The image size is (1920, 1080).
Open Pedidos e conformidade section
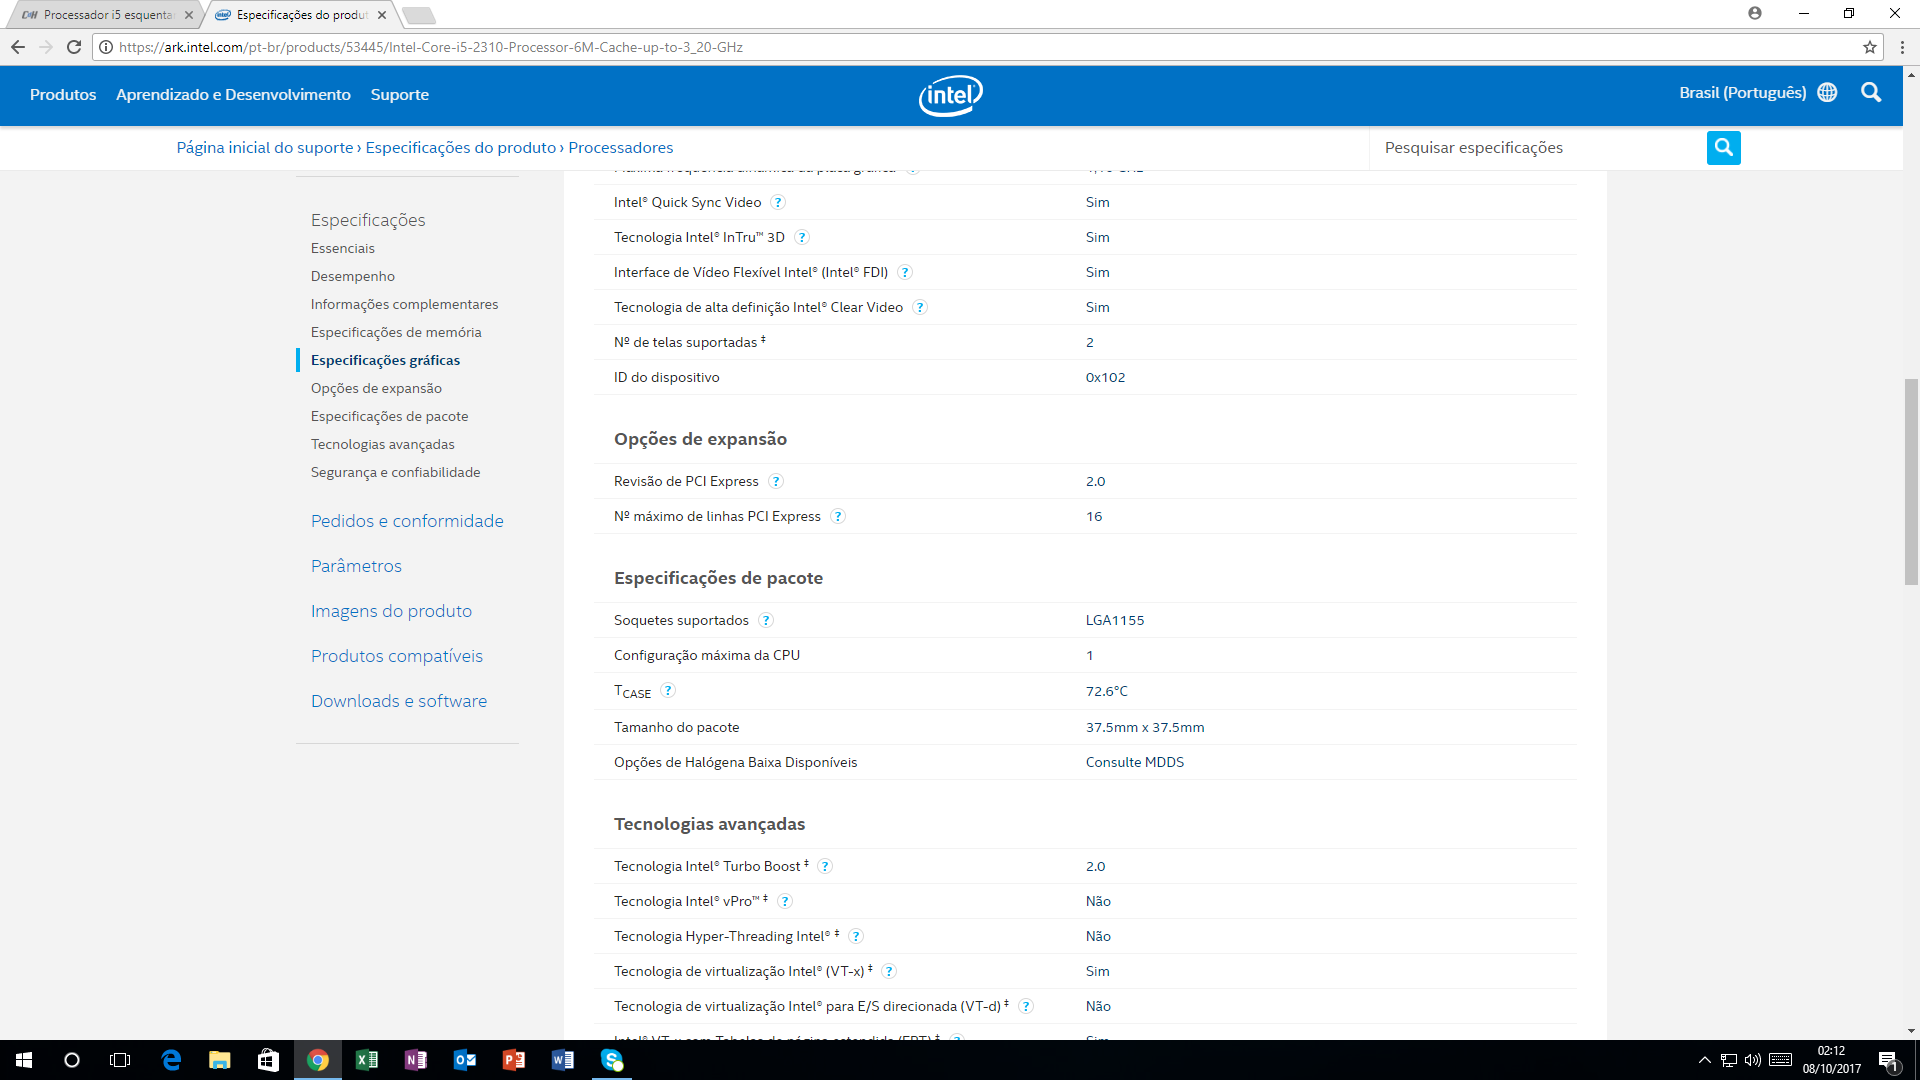click(407, 521)
